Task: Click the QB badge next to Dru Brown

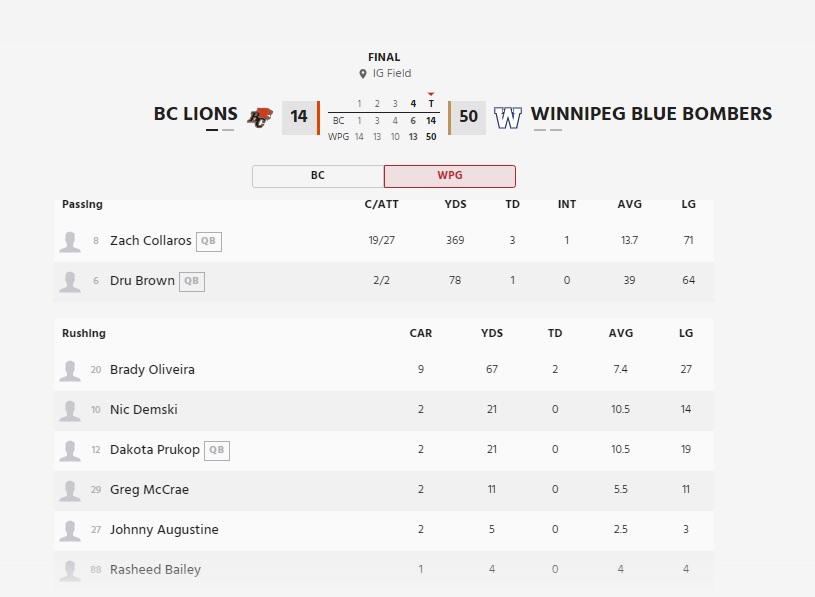Action: click(x=192, y=281)
